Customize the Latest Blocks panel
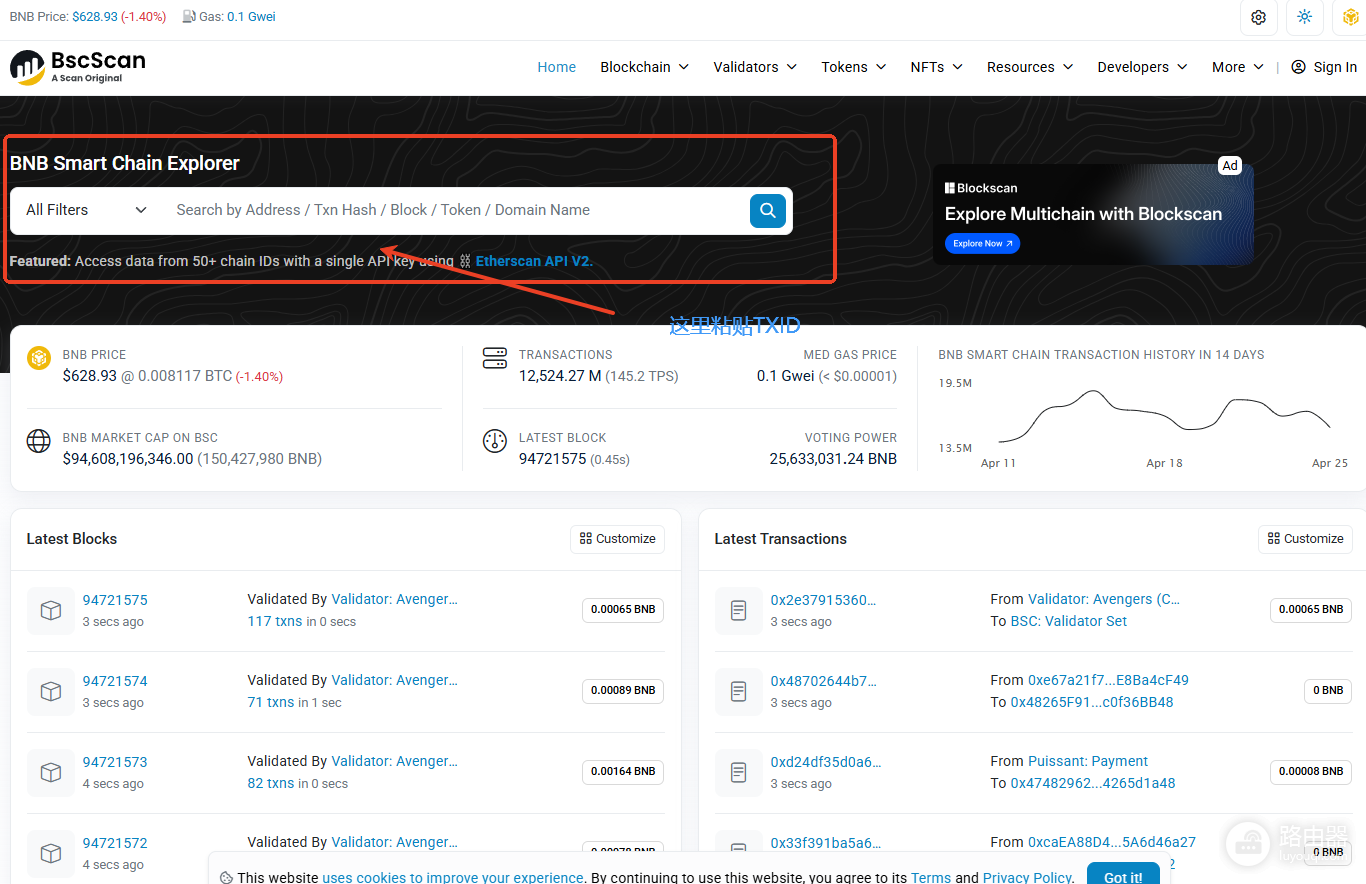 tap(618, 539)
